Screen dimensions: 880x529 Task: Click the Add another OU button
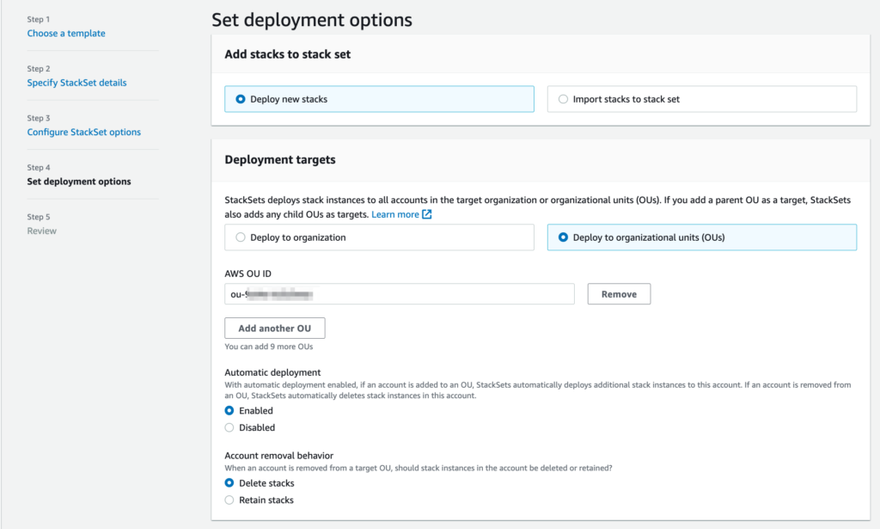click(x=275, y=328)
